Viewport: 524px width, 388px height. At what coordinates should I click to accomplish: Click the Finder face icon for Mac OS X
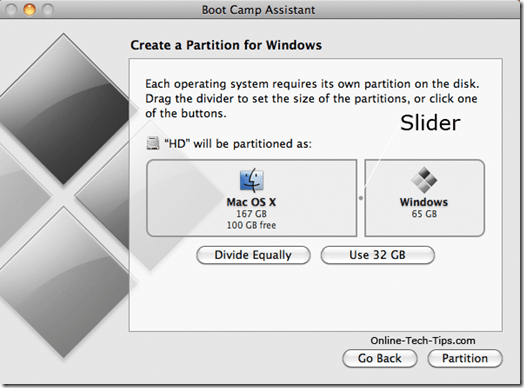coord(252,180)
